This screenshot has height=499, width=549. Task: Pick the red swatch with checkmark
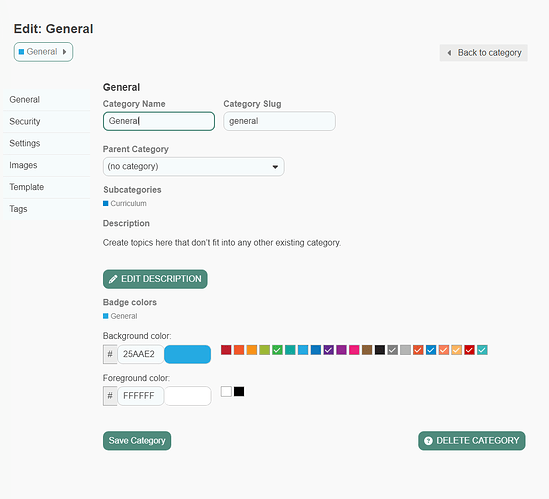(x=470, y=350)
